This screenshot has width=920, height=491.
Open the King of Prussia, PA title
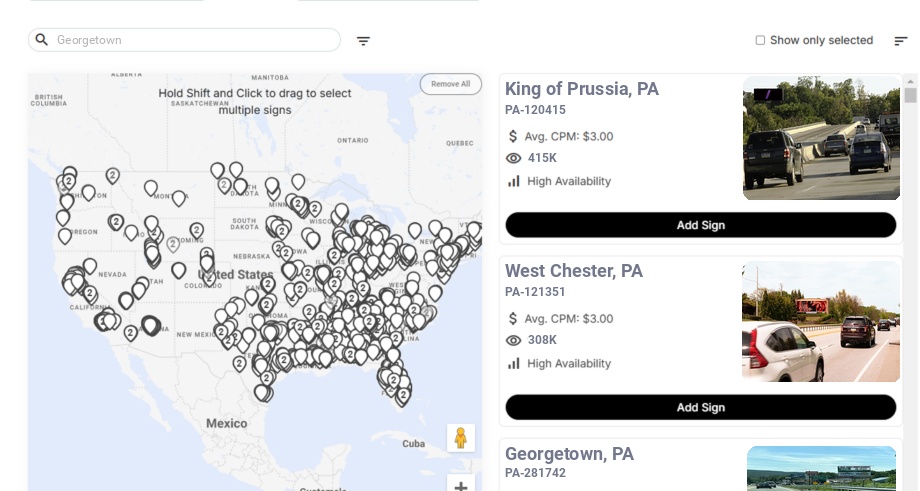coord(581,89)
